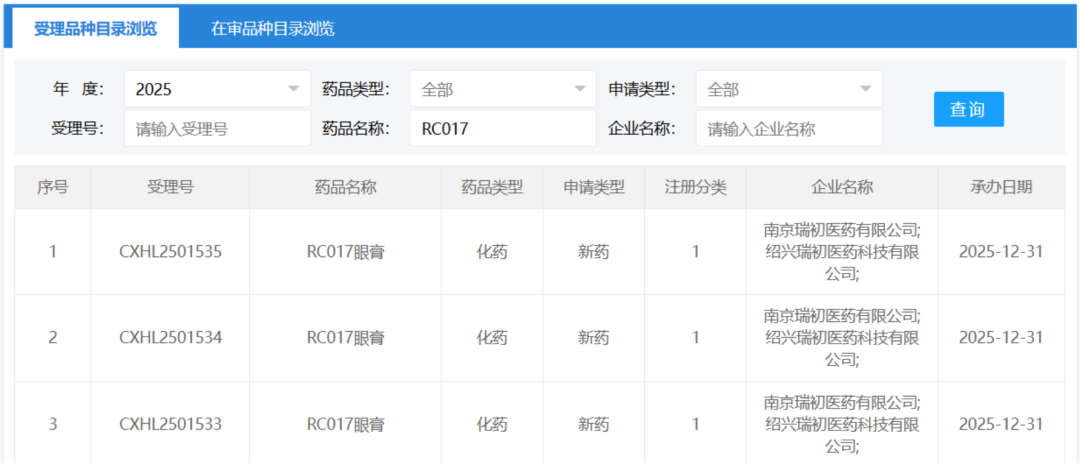Open the 申请类型 dropdown
The image size is (1080, 463).
pyautogui.click(x=788, y=89)
